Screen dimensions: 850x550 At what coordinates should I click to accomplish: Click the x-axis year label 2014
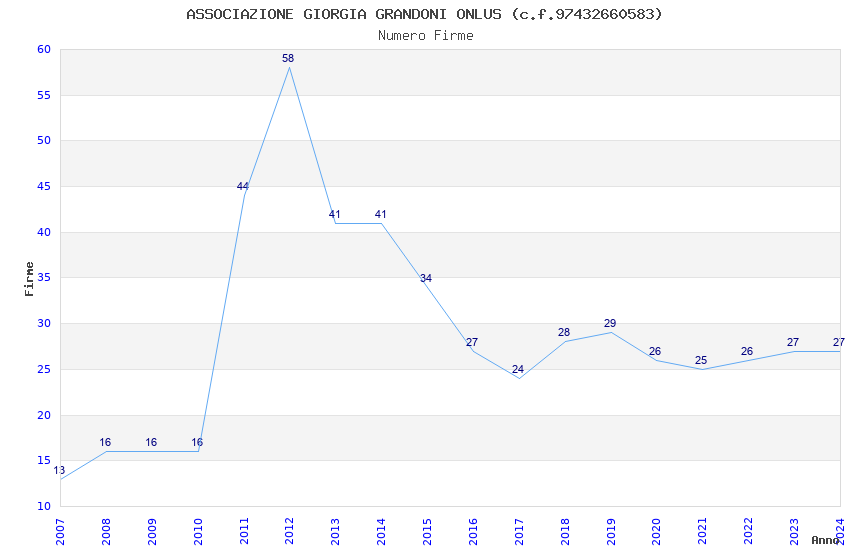pyautogui.click(x=381, y=531)
